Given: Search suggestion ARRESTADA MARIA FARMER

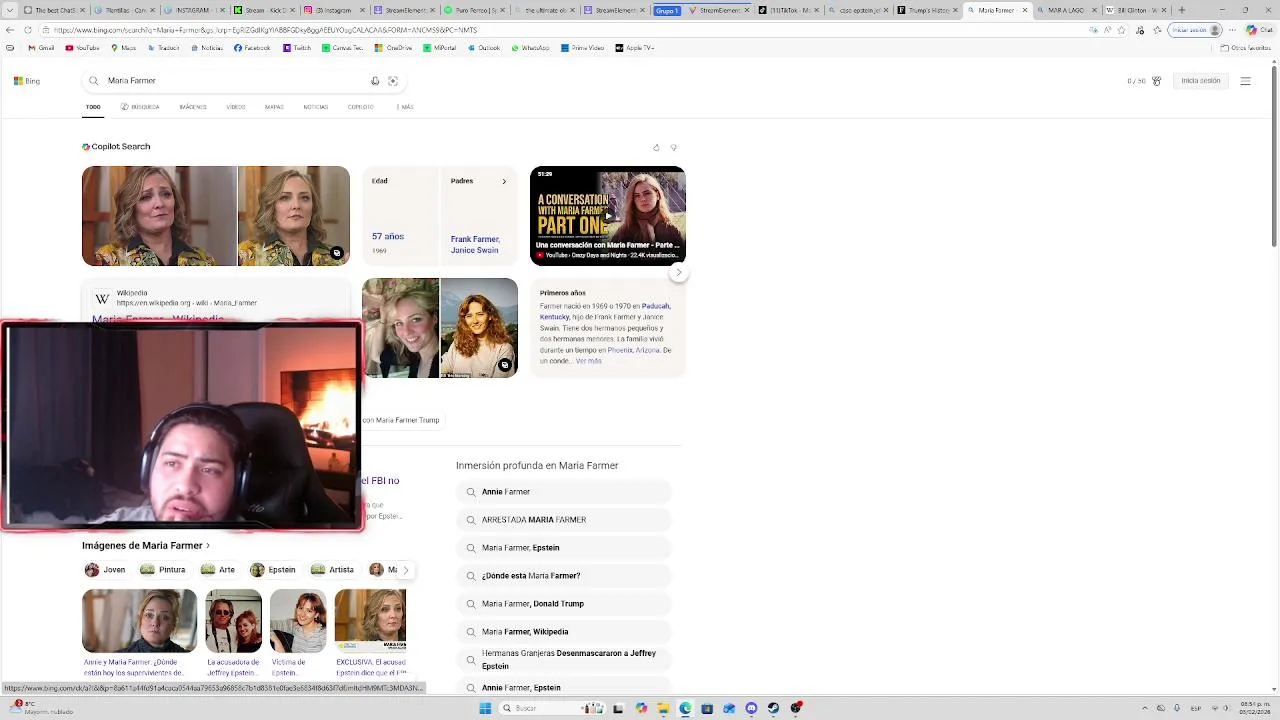Looking at the screenshot, I should (x=564, y=520).
